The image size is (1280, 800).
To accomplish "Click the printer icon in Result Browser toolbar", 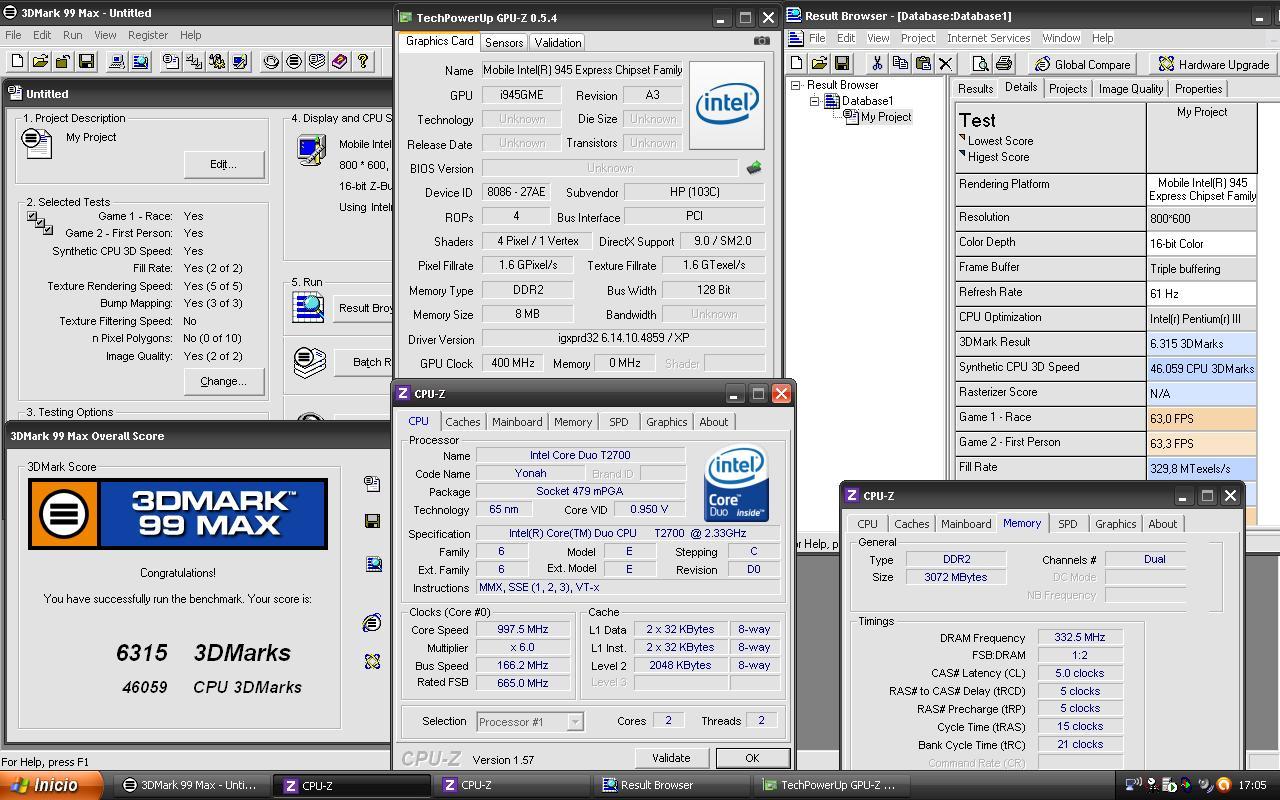I will (x=1003, y=64).
